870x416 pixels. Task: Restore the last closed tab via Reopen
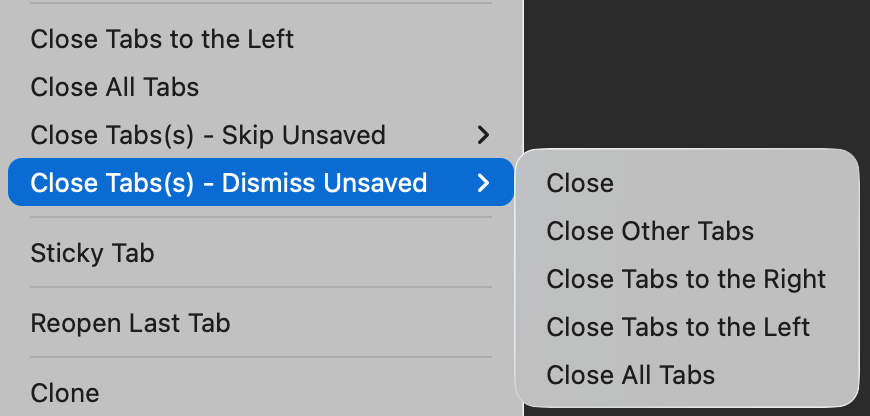tap(130, 324)
